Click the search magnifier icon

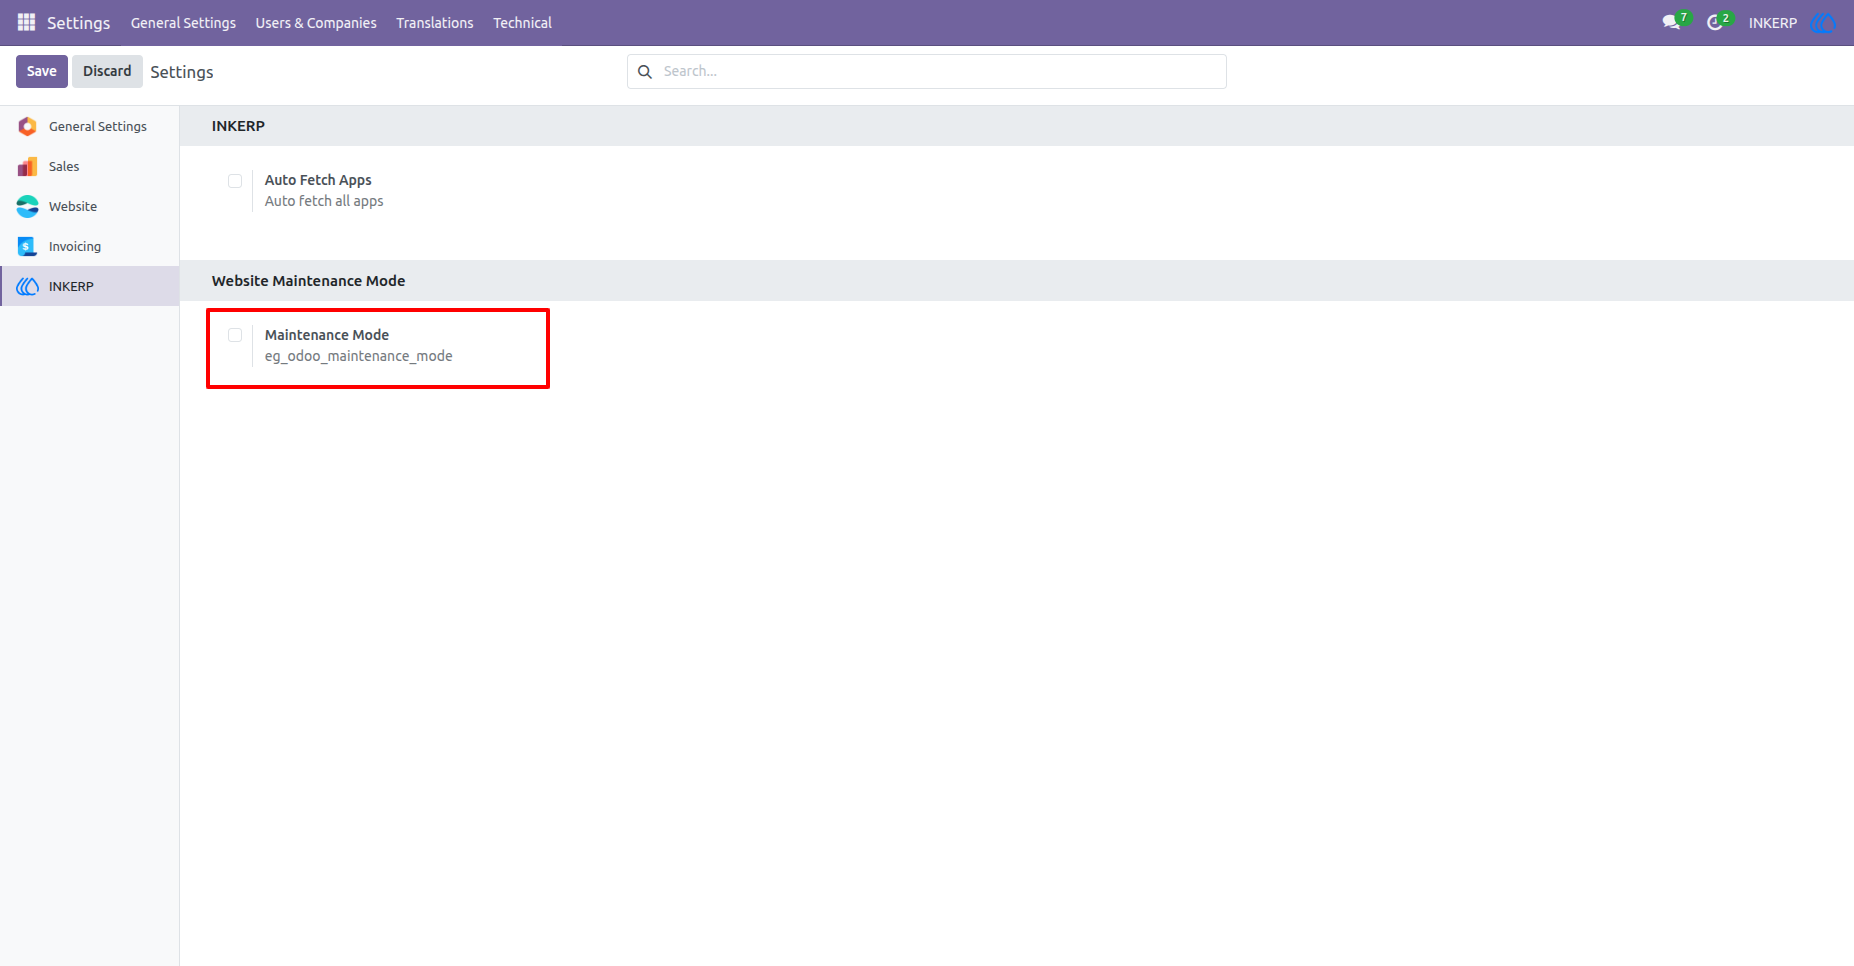[x=645, y=72]
